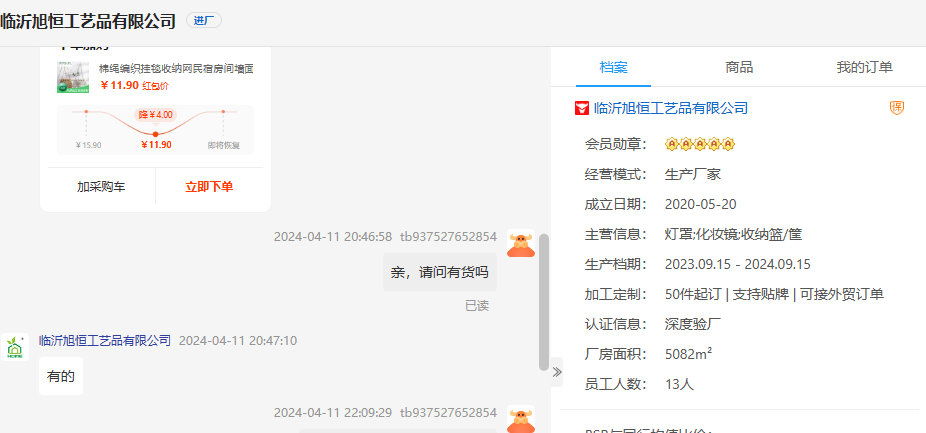Image resolution: width=926 pixels, height=433 pixels.
Task: Click the 降¥4.00 price drop chart
Action: click(155, 130)
